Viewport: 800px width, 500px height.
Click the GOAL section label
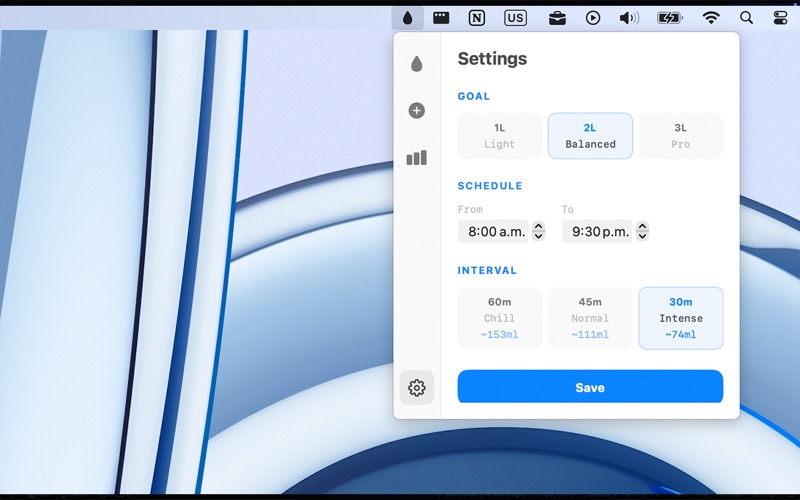pos(474,96)
